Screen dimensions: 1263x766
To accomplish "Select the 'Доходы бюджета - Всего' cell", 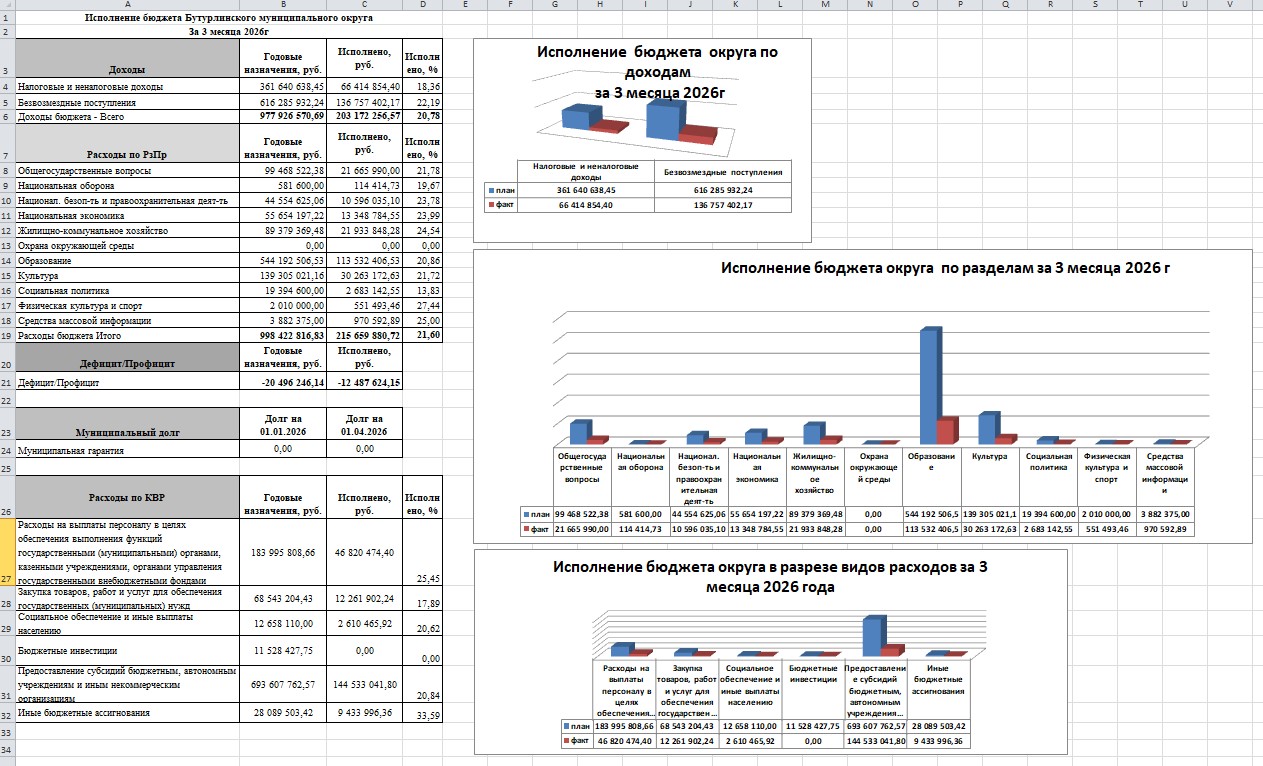I will pyautogui.click(x=127, y=116).
